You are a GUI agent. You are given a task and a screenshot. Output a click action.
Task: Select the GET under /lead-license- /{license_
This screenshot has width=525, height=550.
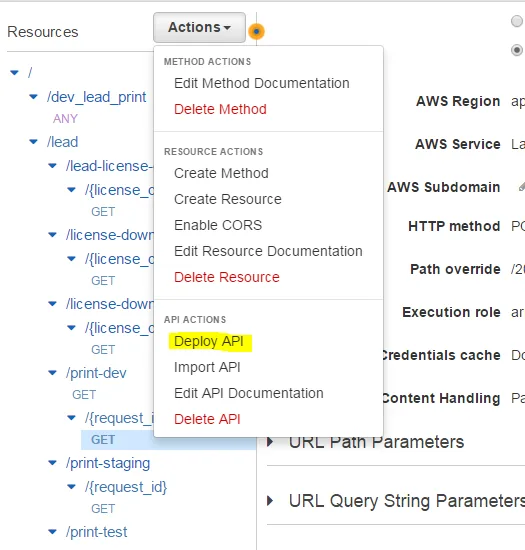pyautogui.click(x=103, y=212)
